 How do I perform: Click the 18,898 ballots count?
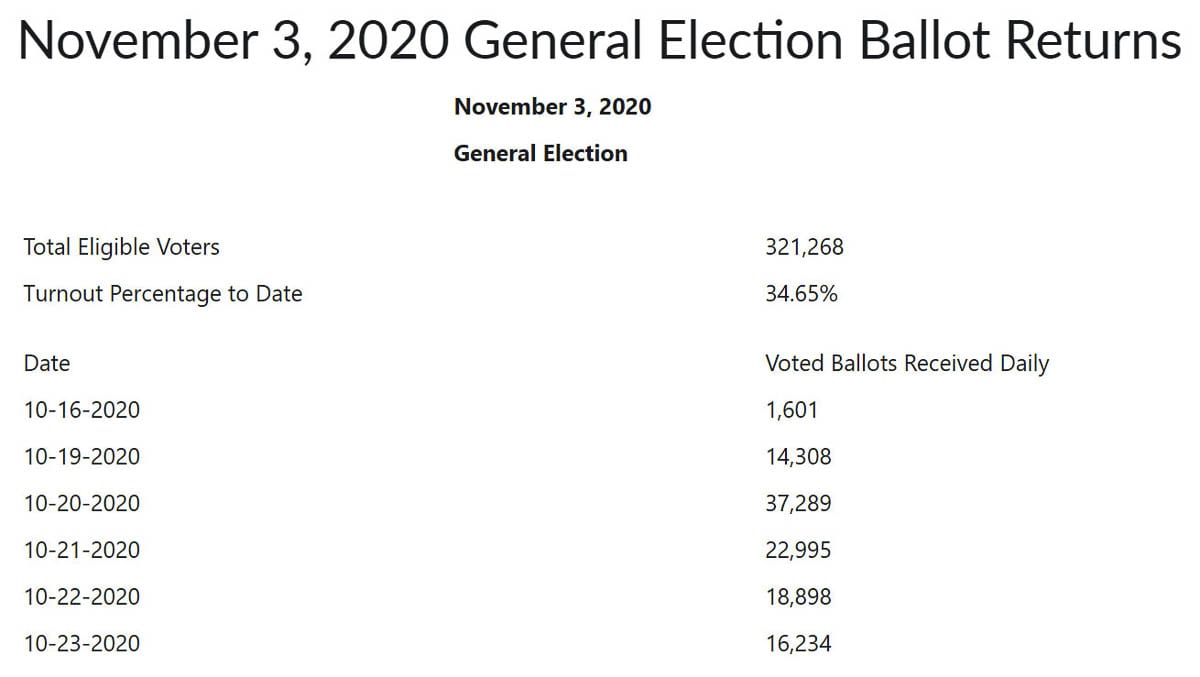pos(798,597)
